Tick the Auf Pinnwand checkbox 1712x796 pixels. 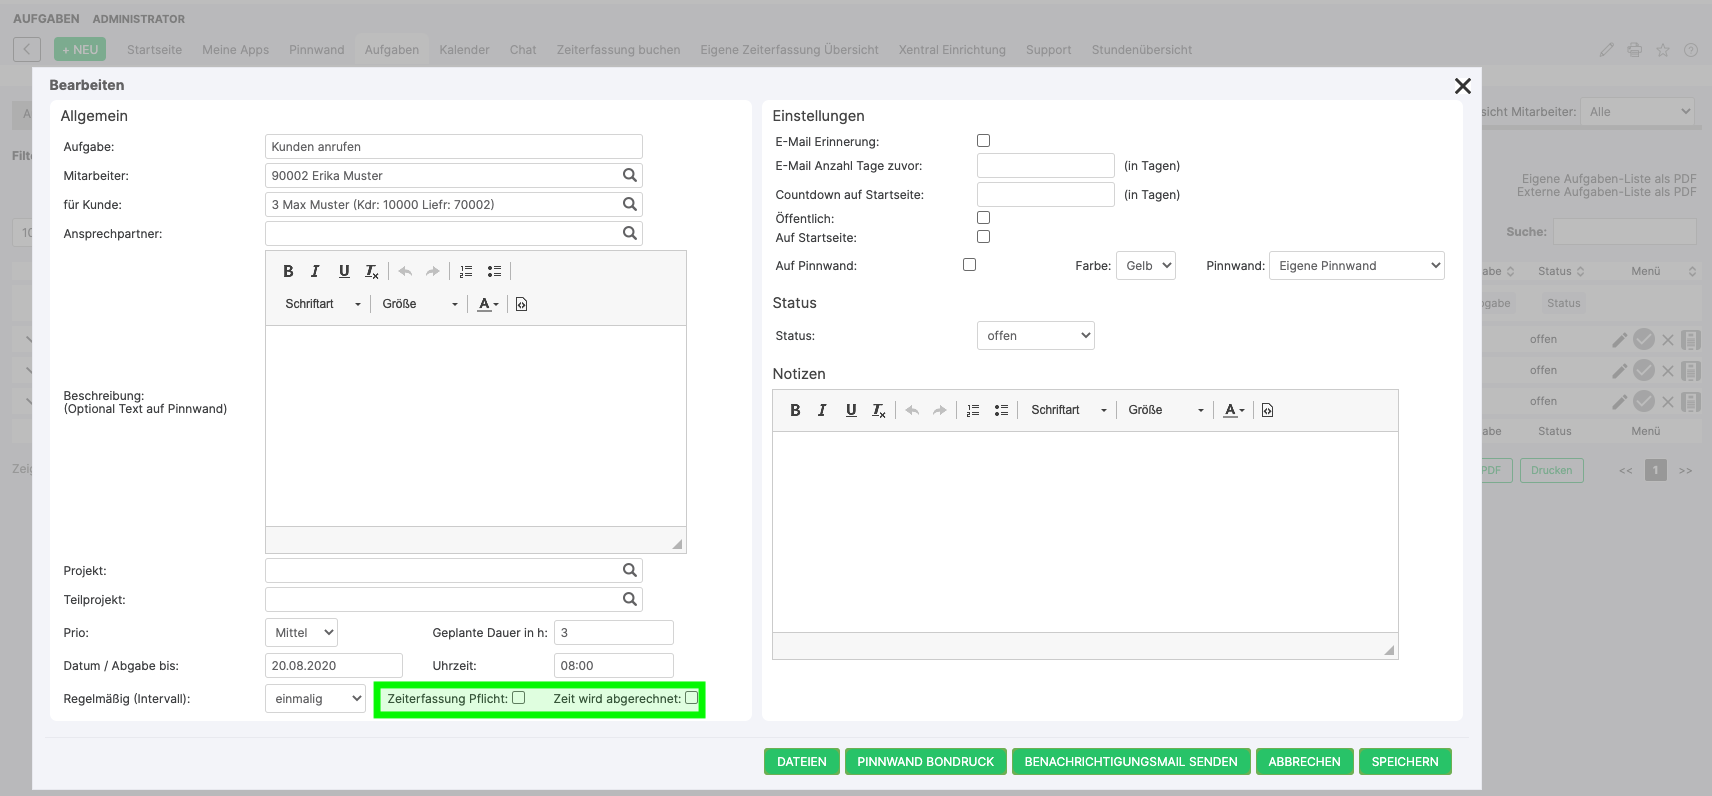[x=969, y=265]
